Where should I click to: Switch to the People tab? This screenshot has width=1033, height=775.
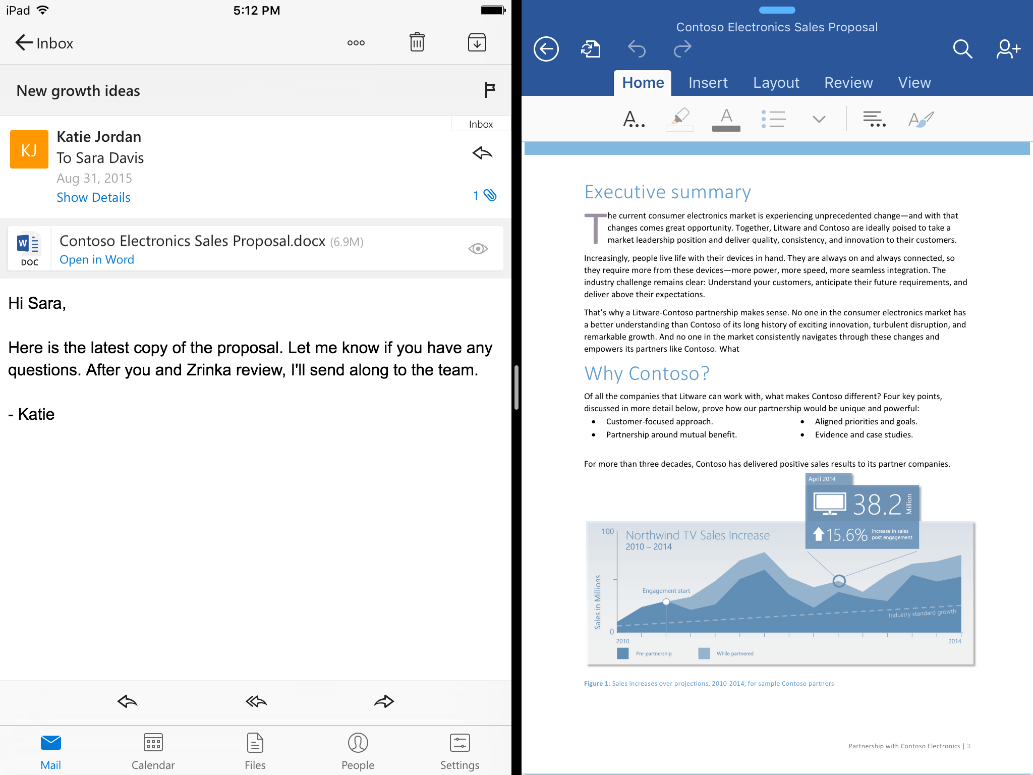tap(358, 751)
